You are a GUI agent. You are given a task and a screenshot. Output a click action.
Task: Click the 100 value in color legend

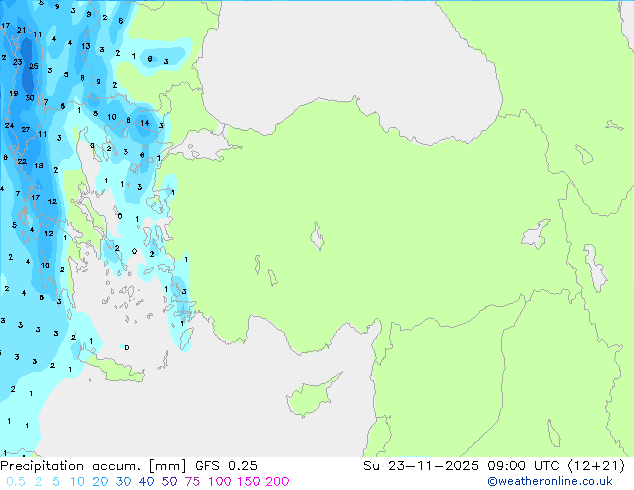tap(220, 482)
